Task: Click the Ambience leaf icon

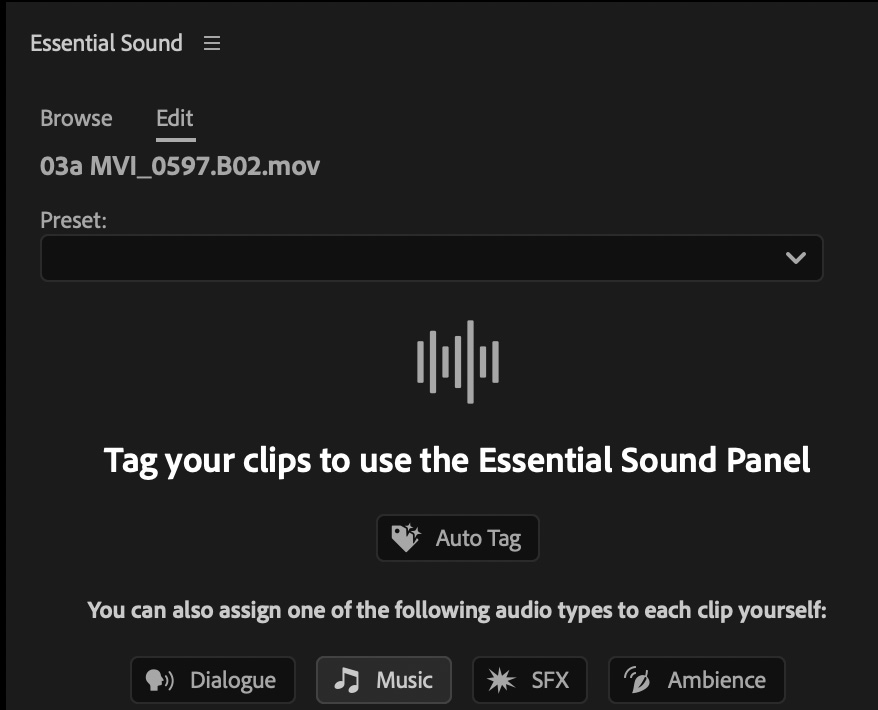Action: (637, 681)
